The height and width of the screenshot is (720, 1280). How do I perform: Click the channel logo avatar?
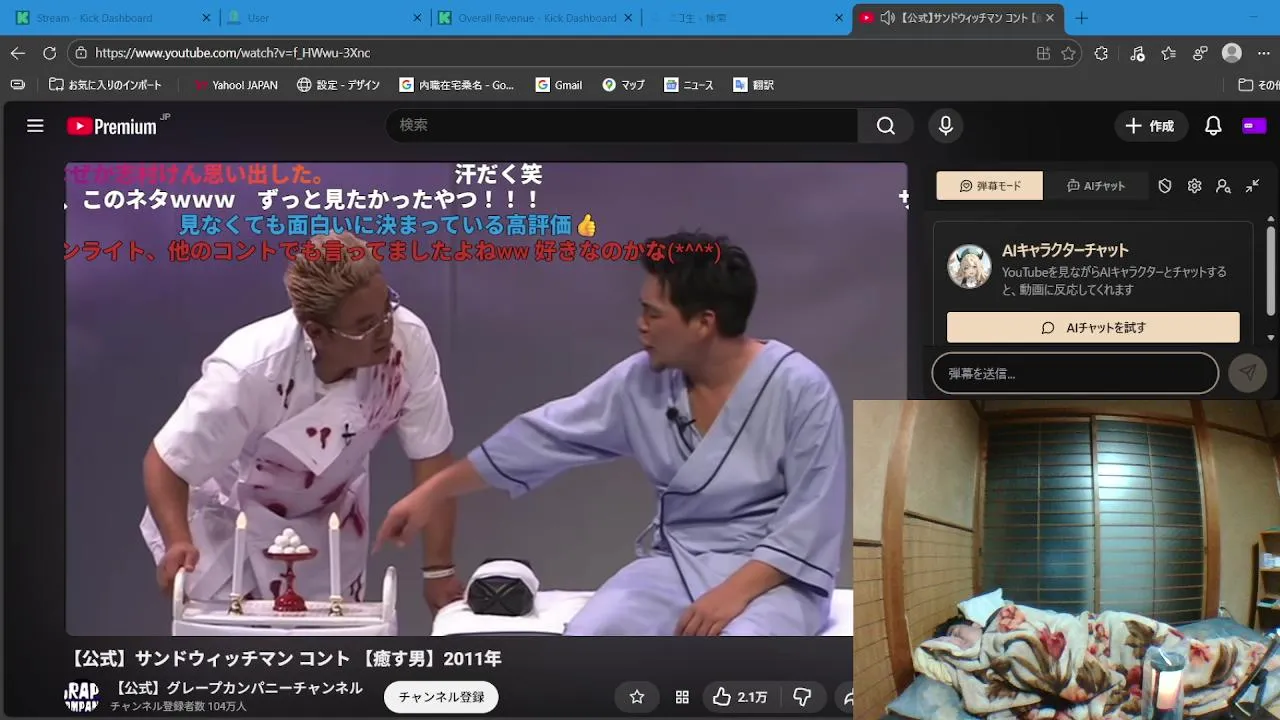82,697
